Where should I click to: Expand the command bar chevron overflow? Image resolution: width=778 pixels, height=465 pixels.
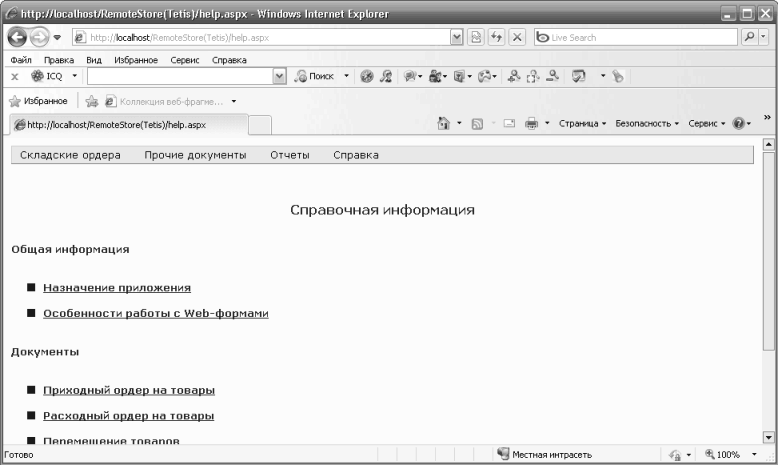coord(767,117)
